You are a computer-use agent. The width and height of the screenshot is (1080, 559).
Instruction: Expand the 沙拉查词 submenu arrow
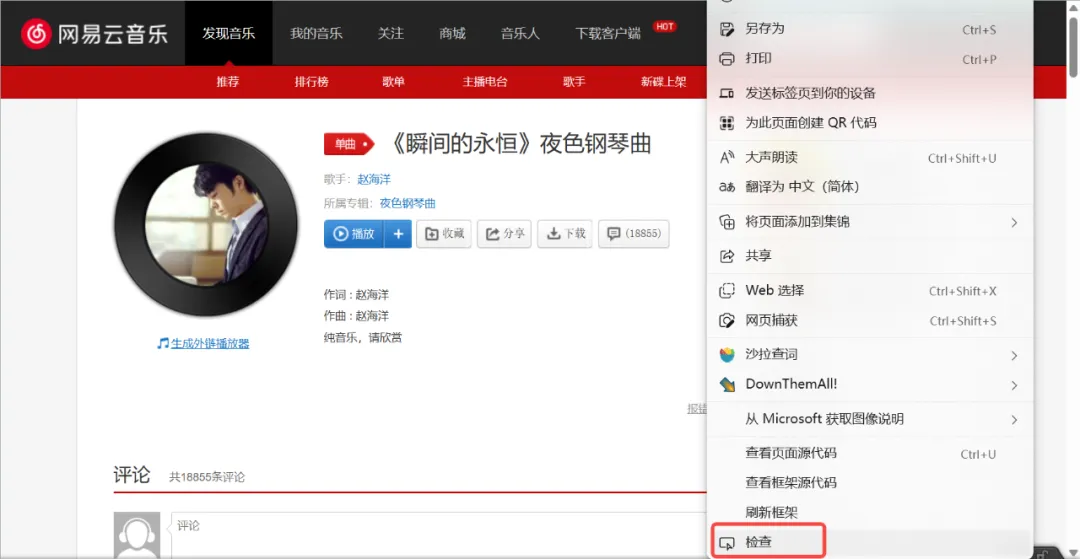[x=1014, y=355]
